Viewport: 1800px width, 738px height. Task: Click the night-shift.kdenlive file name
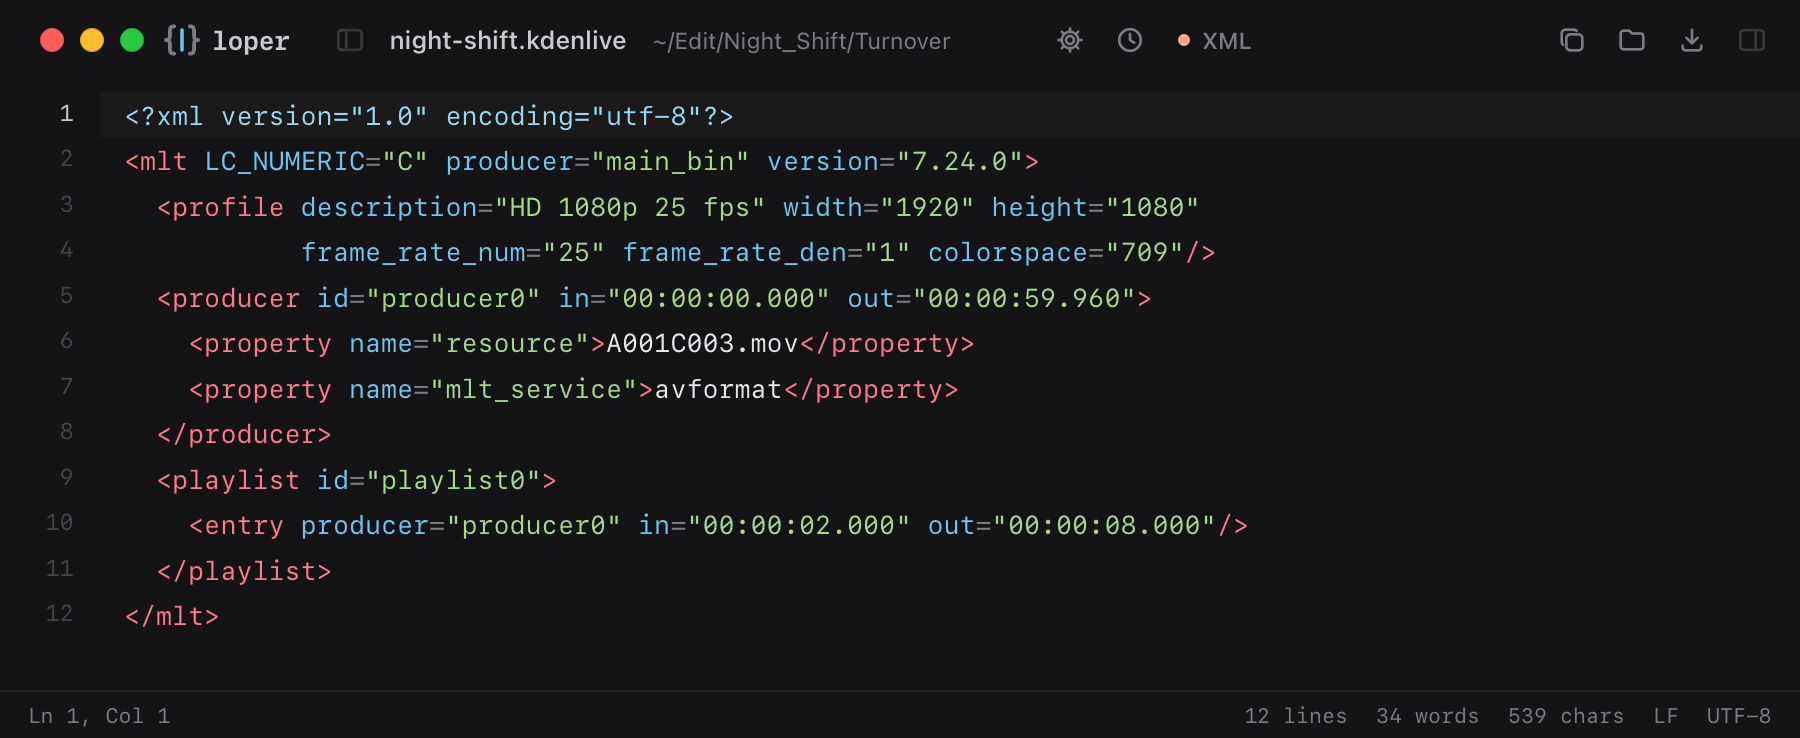[508, 41]
